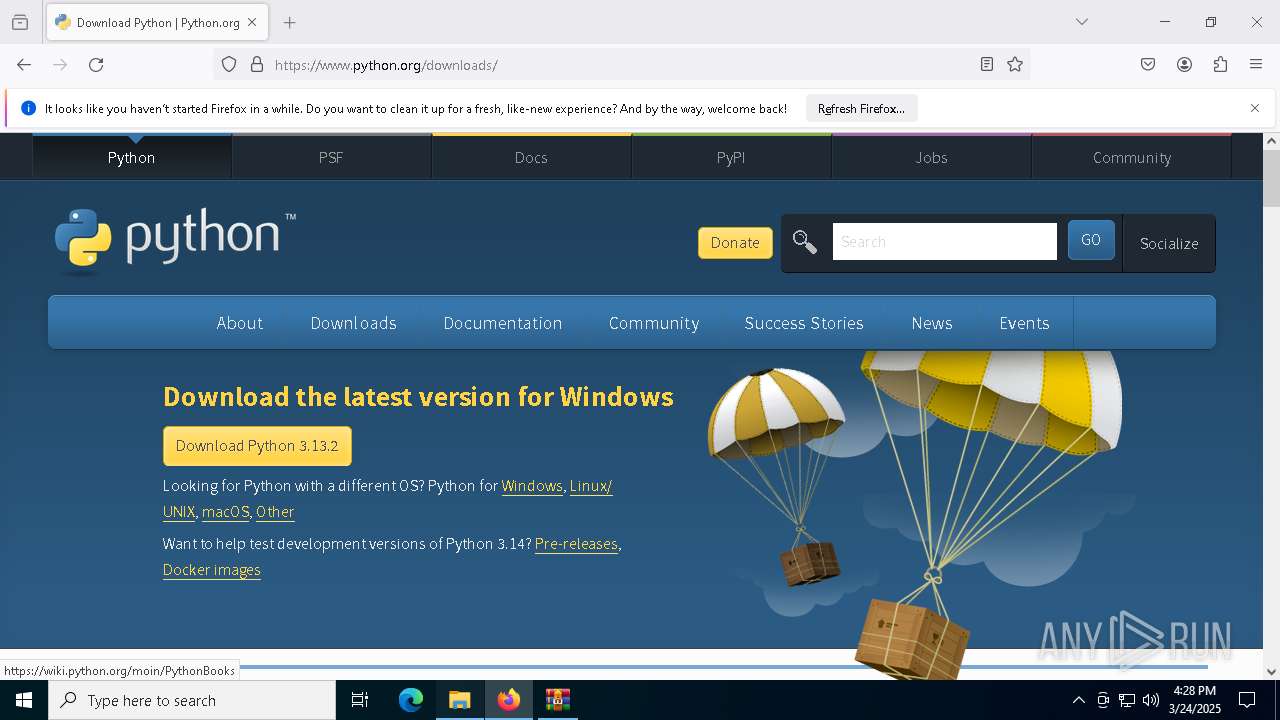This screenshot has height=720, width=1280.
Task: Open the Success Stories menu item
Action: coord(804,323)
